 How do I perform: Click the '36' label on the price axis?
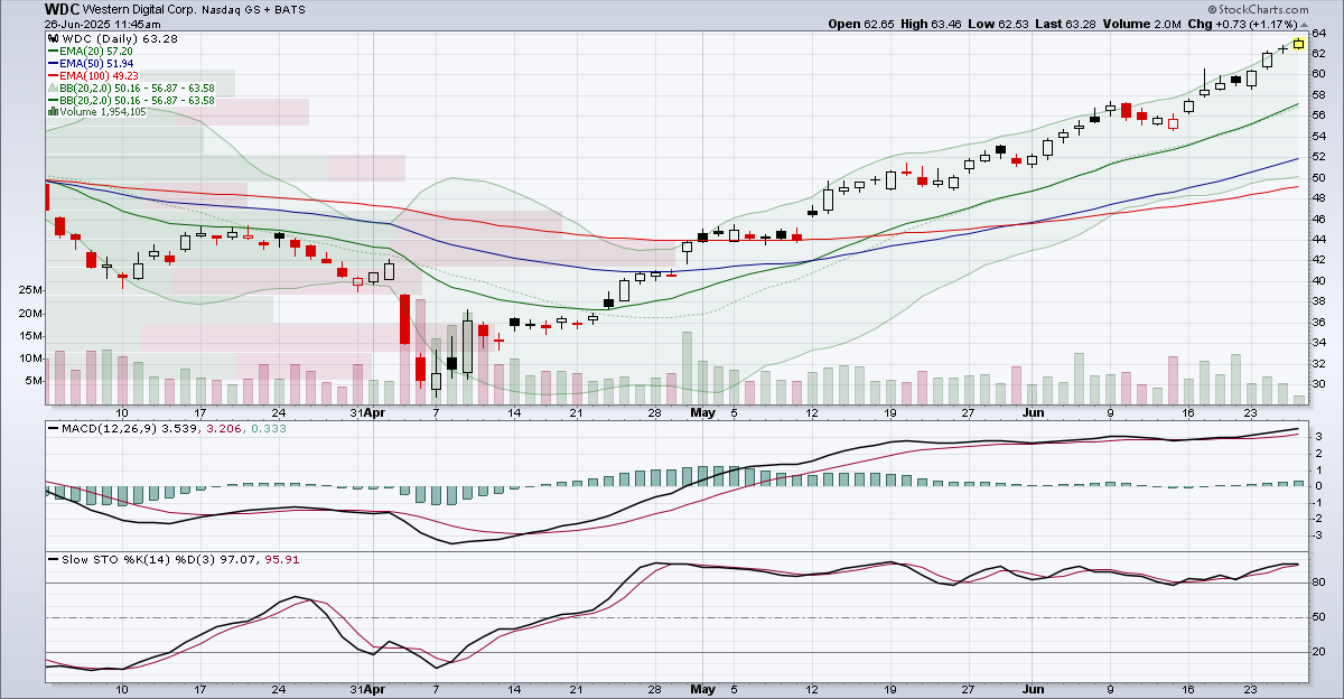coord(1320,322)
